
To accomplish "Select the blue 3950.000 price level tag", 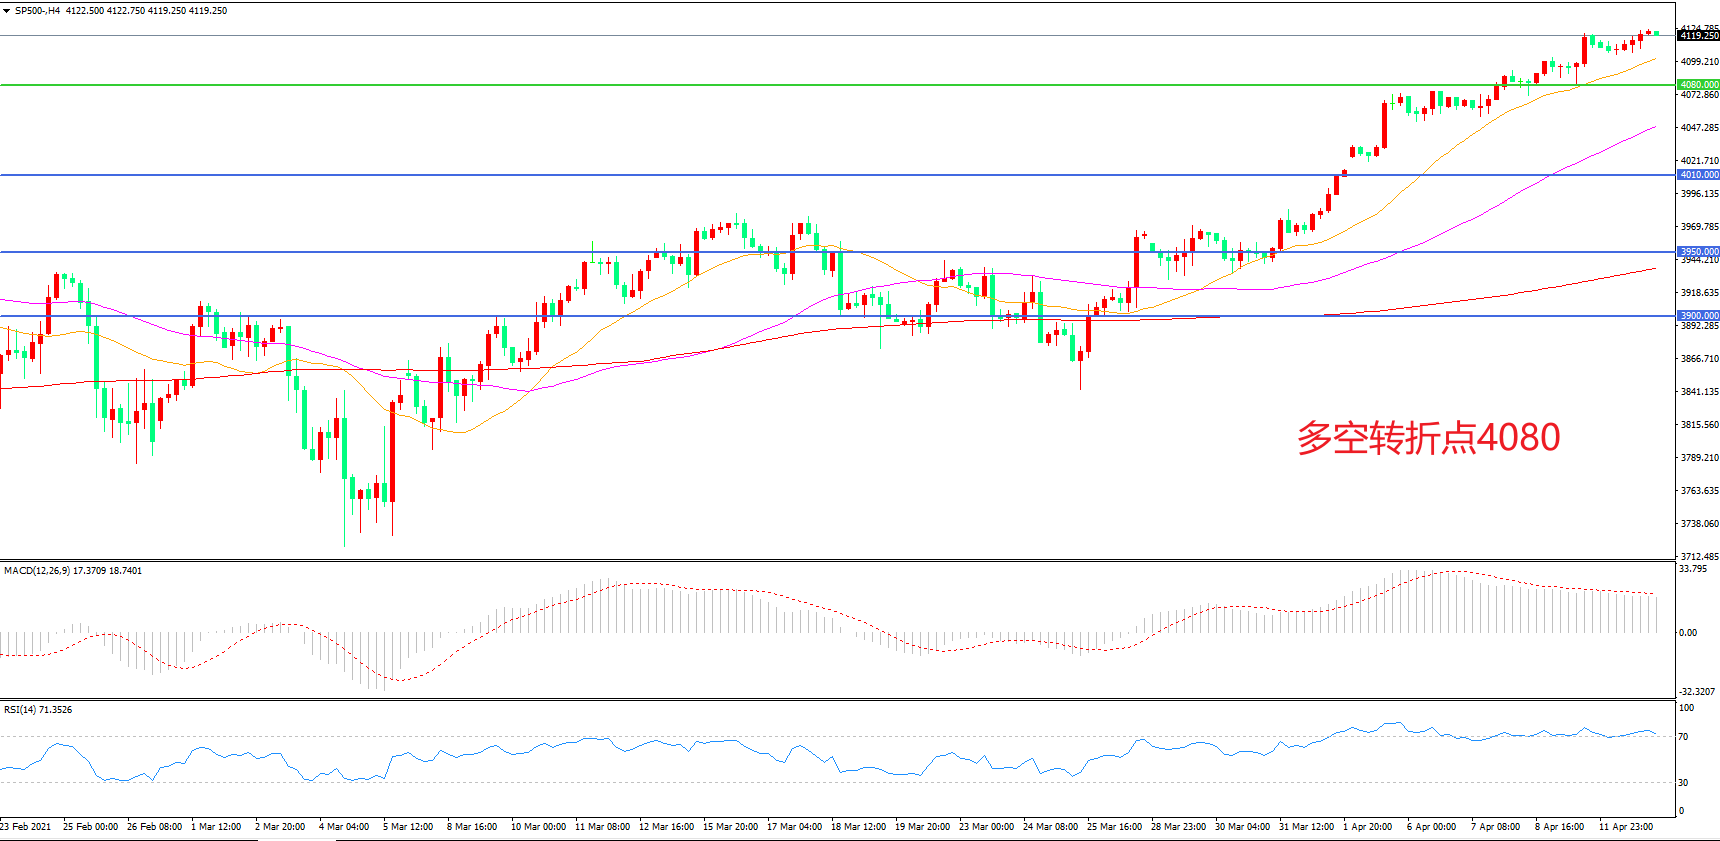I will [x=1698, y=252].
